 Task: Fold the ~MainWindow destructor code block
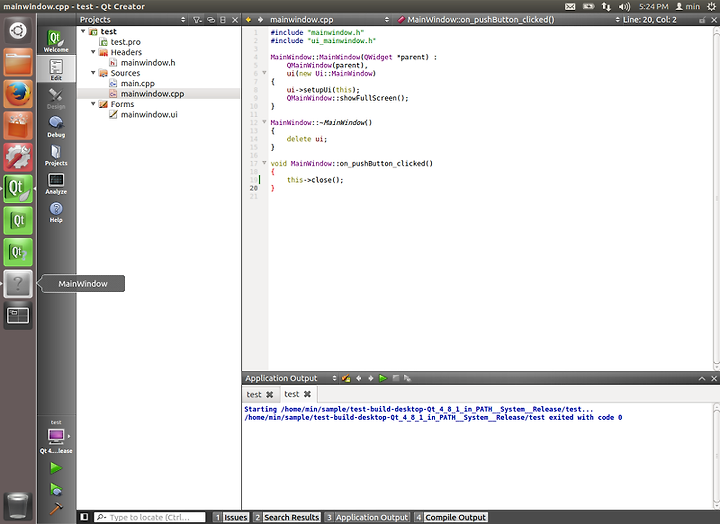[x=264, y=122]
